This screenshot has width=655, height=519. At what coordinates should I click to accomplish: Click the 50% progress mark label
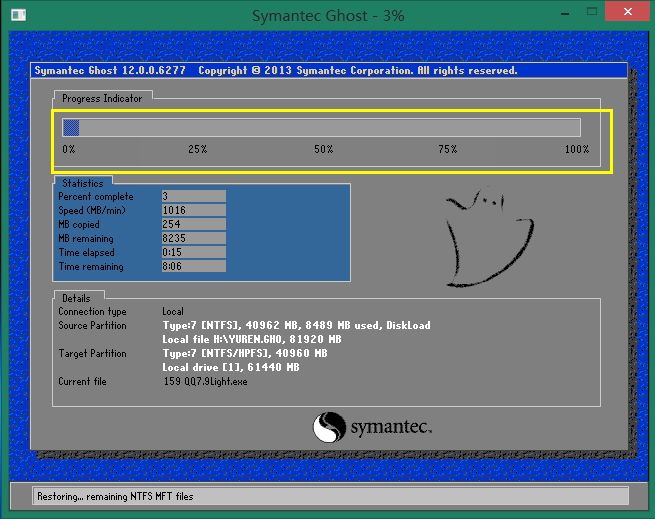point(323,149)
